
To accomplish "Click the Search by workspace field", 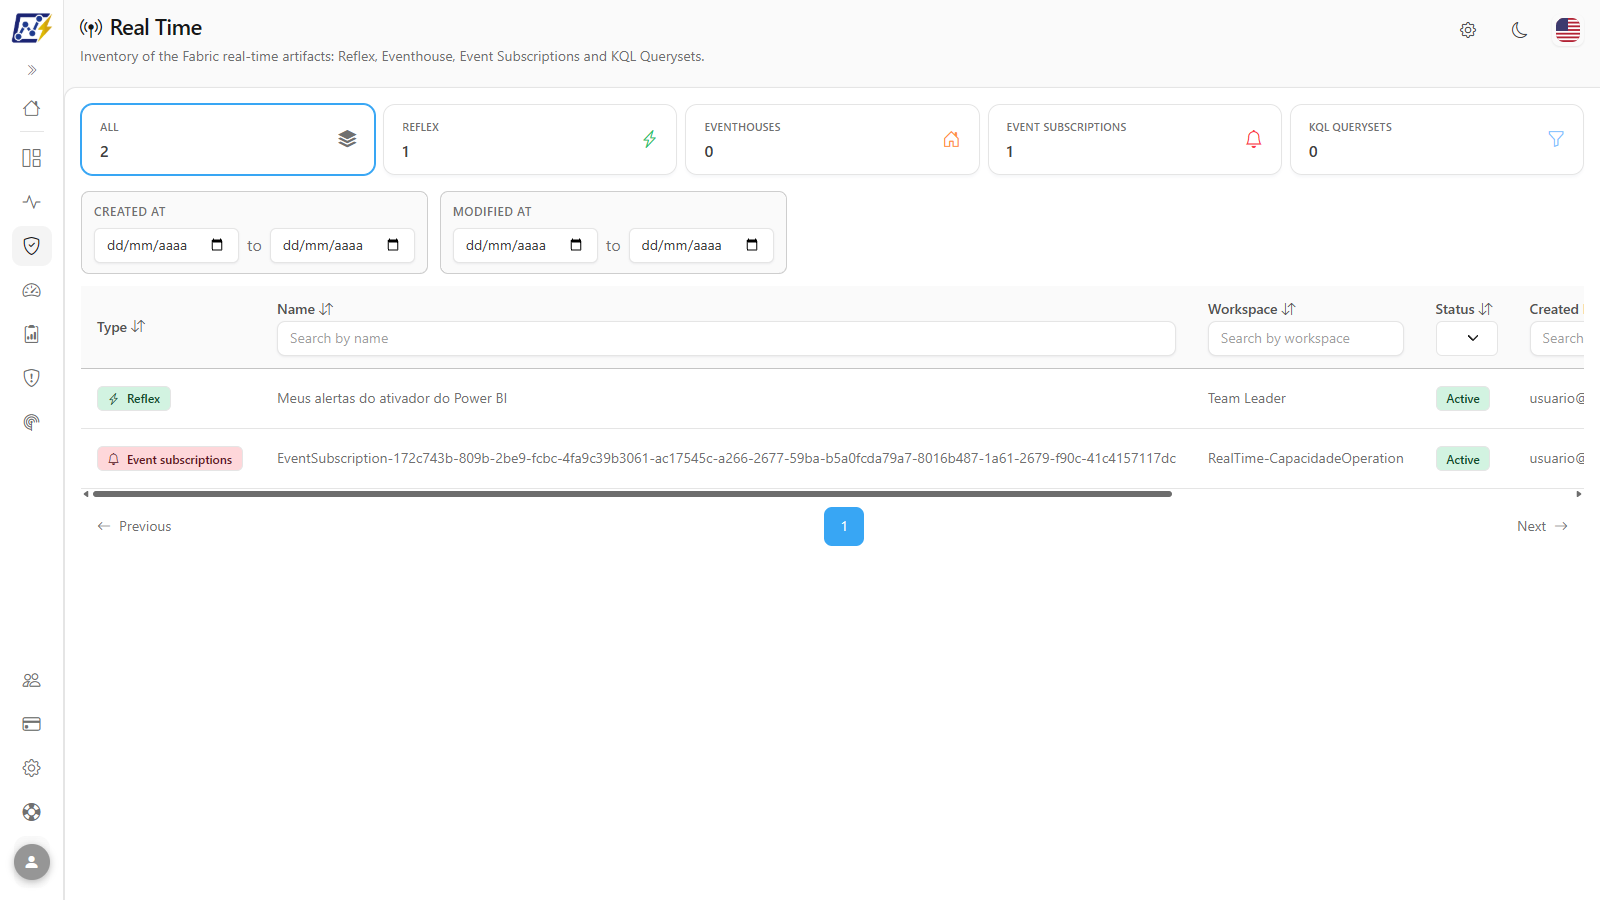I will tap(1305, 338).
